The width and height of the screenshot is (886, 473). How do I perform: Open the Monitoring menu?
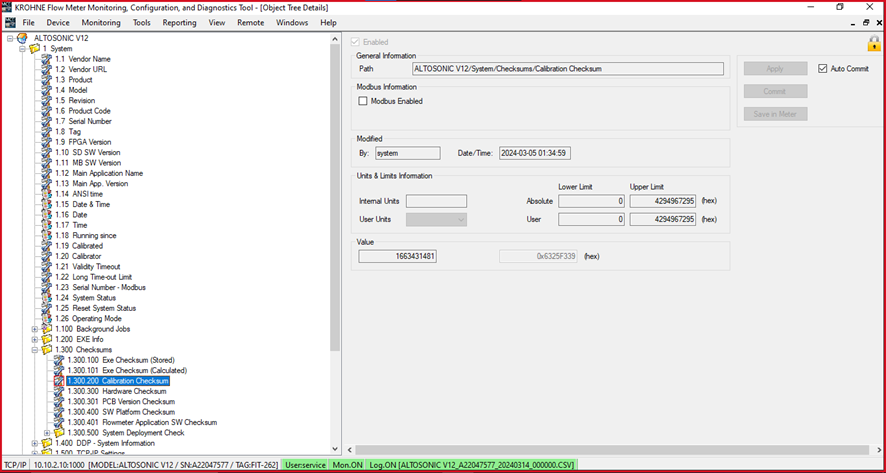[x=101, y=23]
